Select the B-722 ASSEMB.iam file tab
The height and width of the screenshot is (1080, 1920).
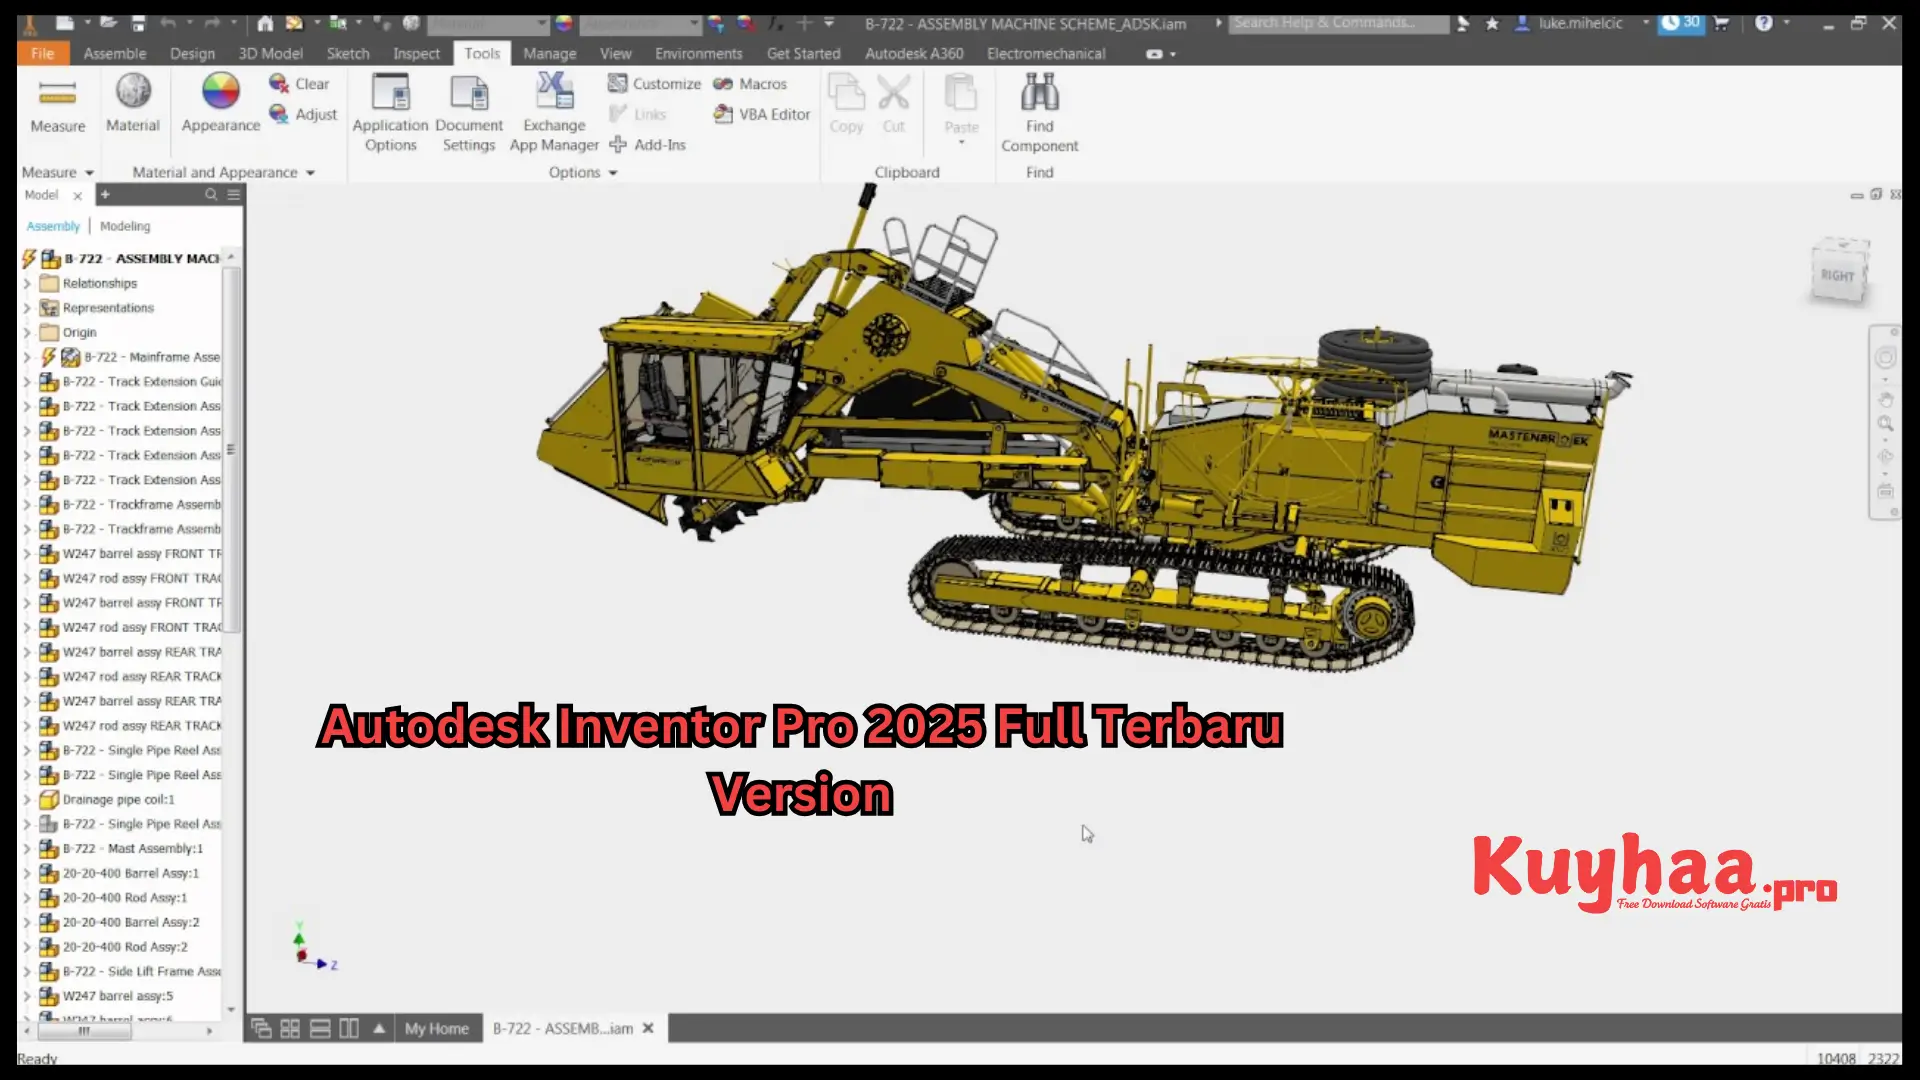pyautogui.click(x=562, y=1029)
